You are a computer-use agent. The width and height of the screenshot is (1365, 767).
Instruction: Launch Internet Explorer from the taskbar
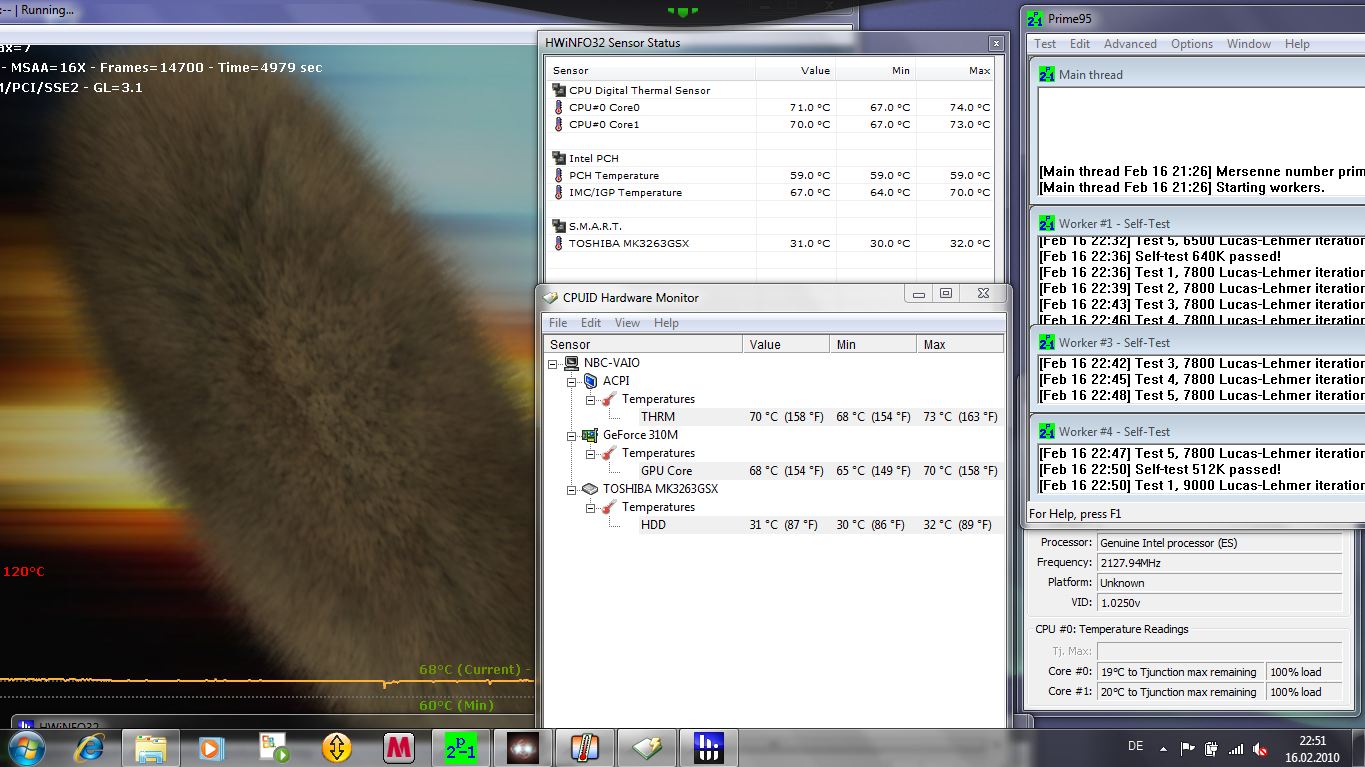coord(90,748)
